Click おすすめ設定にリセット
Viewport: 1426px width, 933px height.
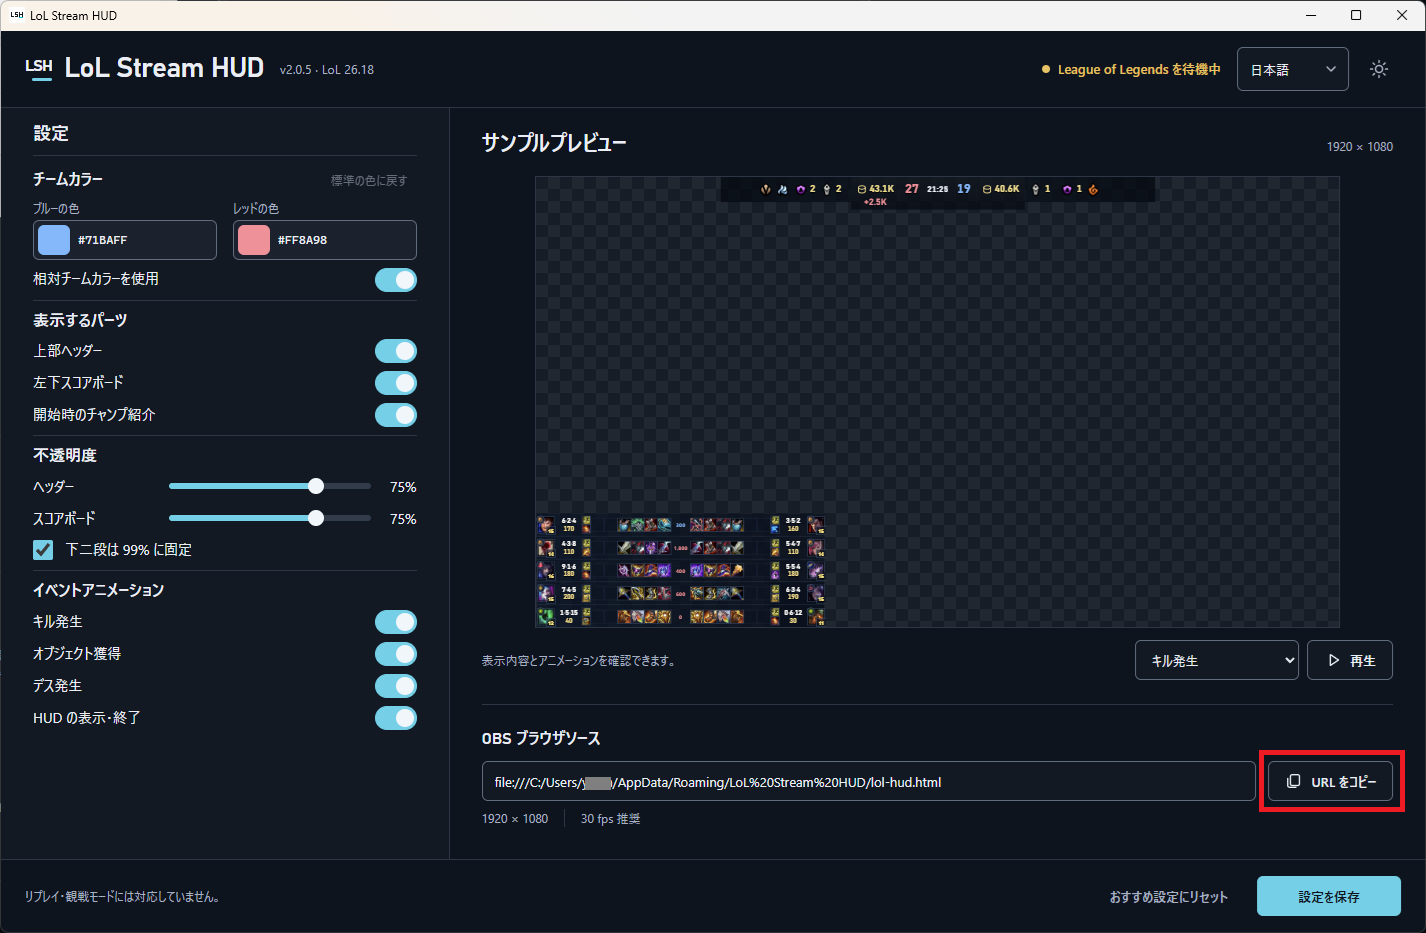[x=1168, y=897]
